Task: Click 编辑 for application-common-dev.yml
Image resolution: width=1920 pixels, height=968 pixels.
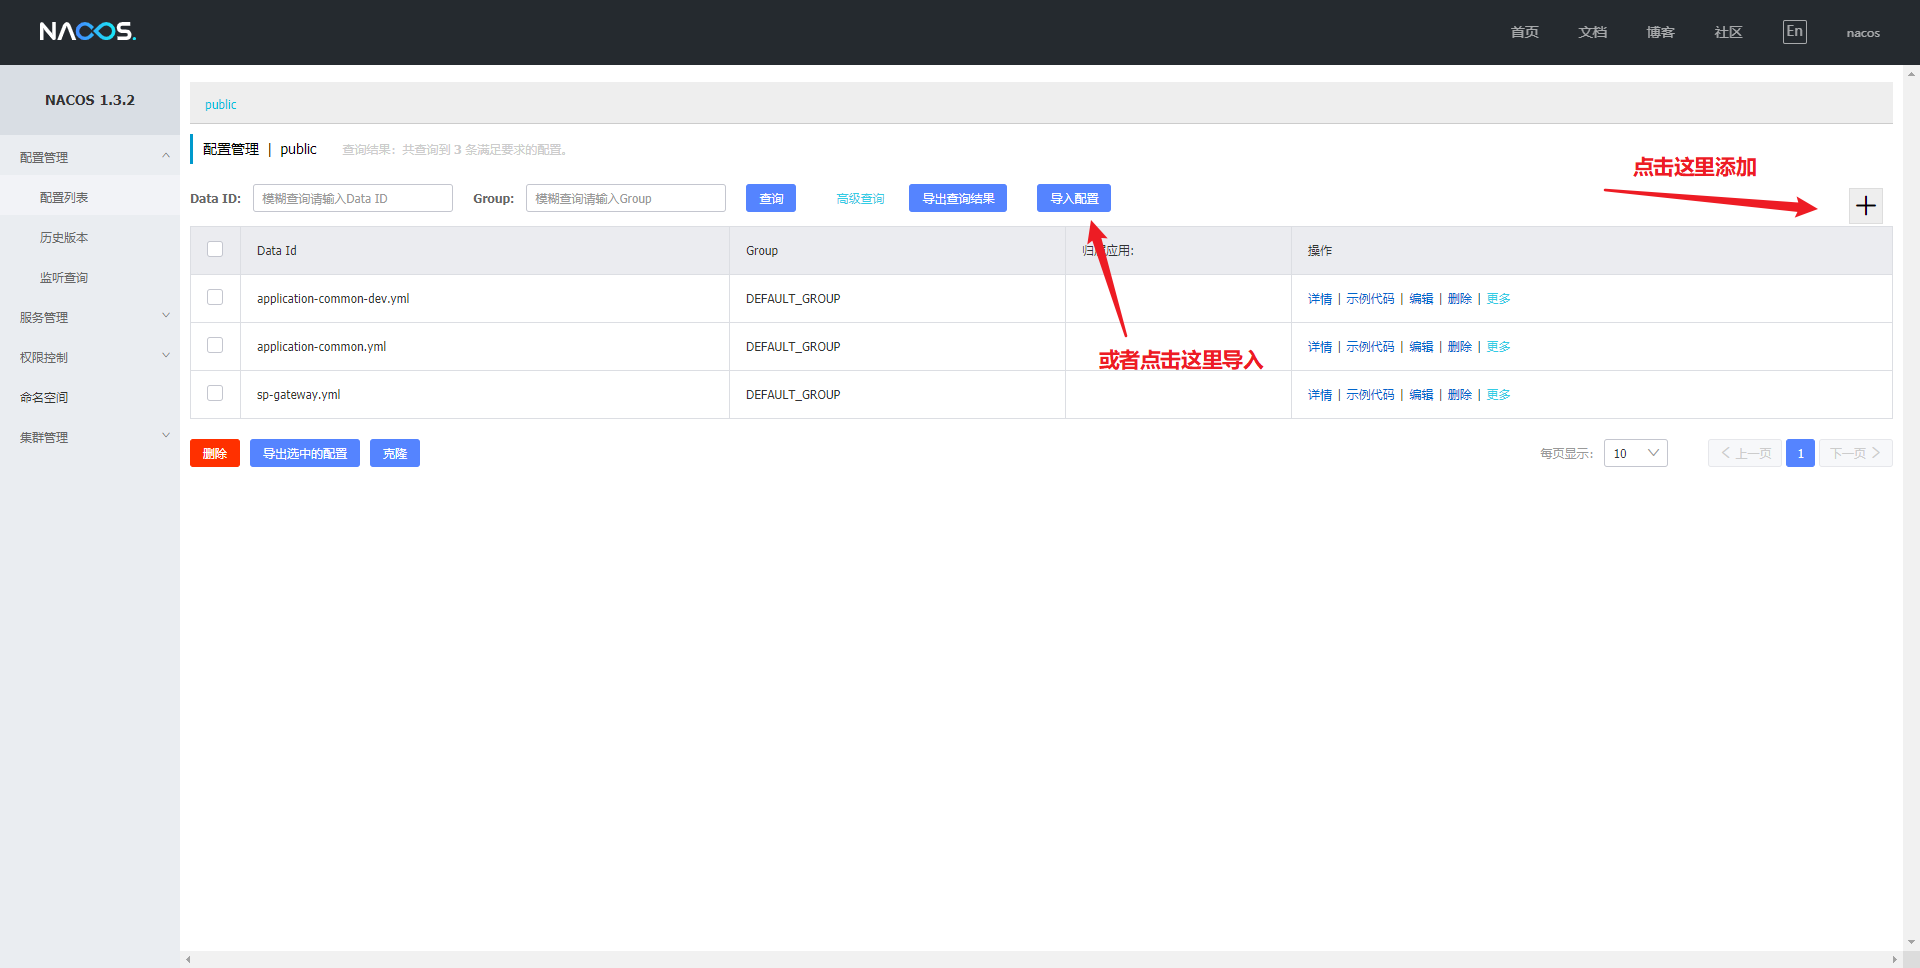Action: click(x=1421, y=299)
